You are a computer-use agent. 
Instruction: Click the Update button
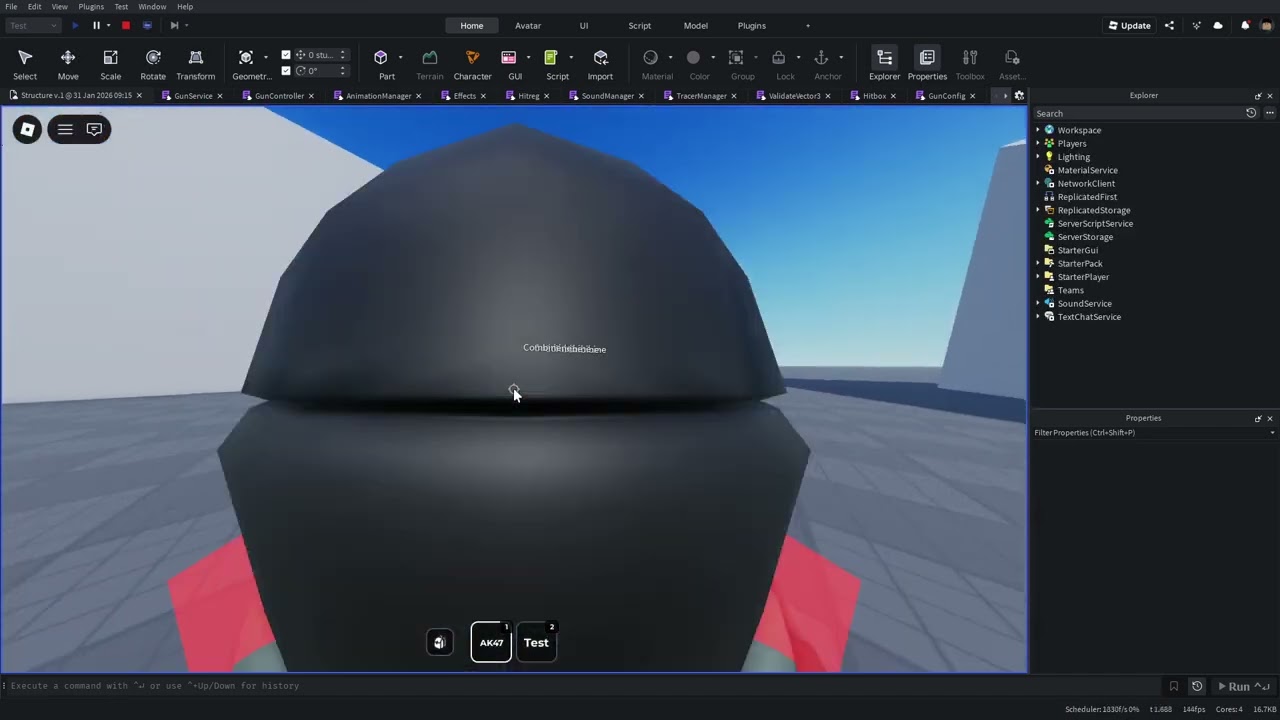pos(1130,25)
